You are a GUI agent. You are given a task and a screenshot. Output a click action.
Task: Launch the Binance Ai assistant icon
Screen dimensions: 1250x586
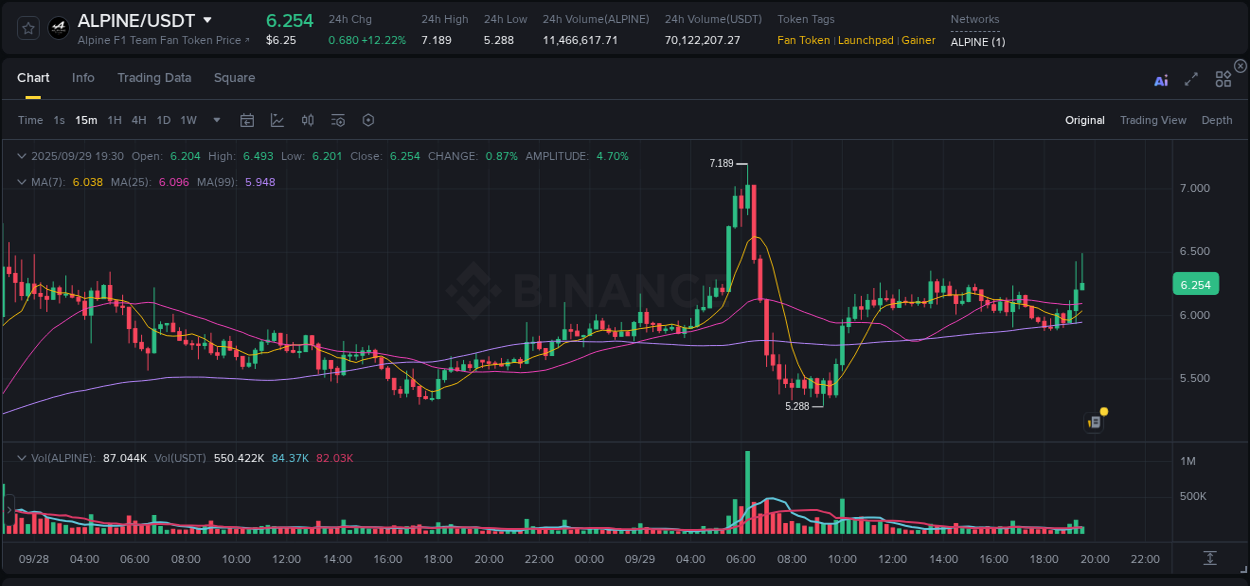tap(1161, 80)
